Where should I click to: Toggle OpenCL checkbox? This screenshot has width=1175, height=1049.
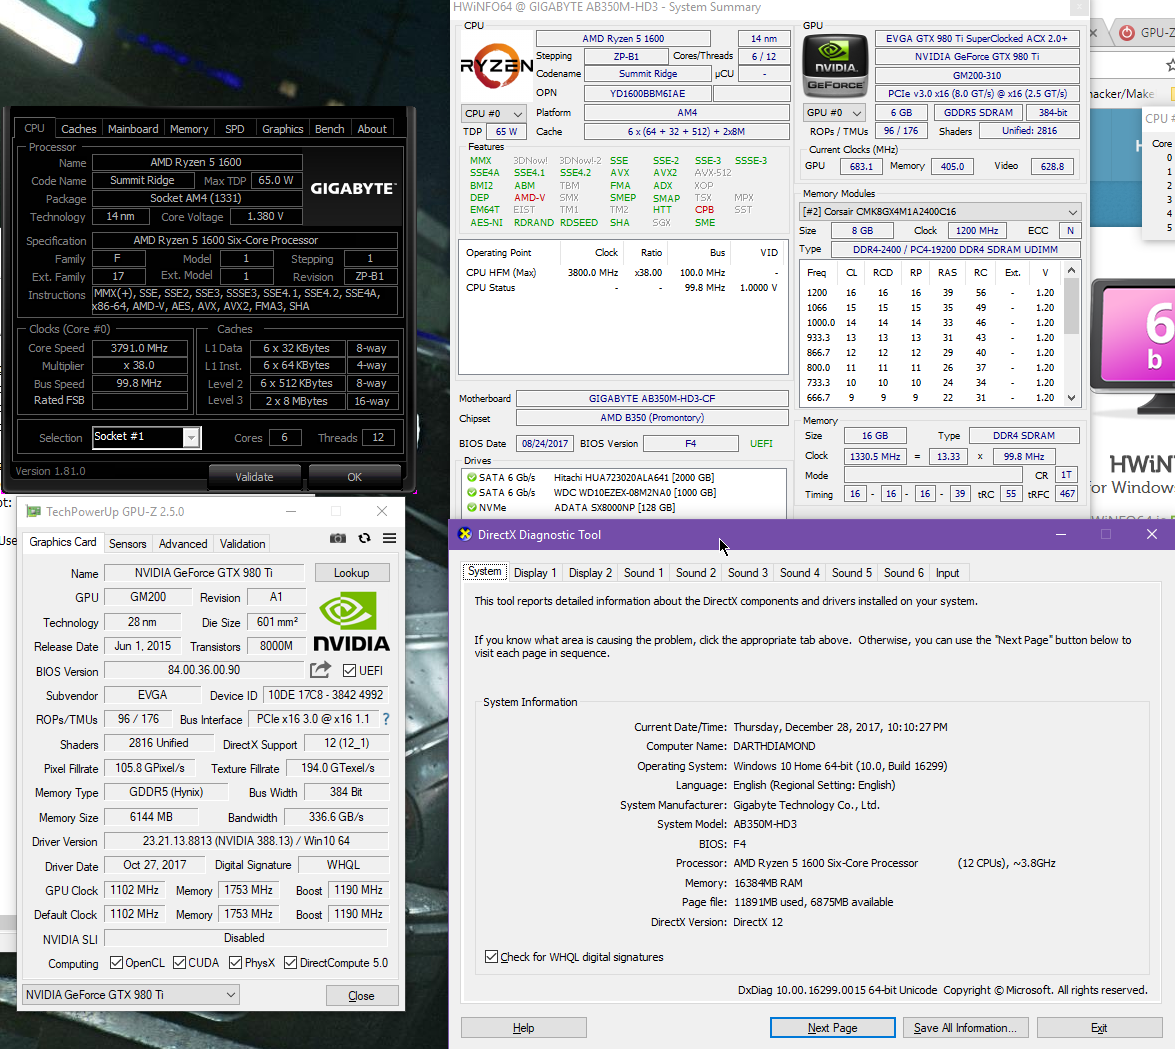coord(116,962)
